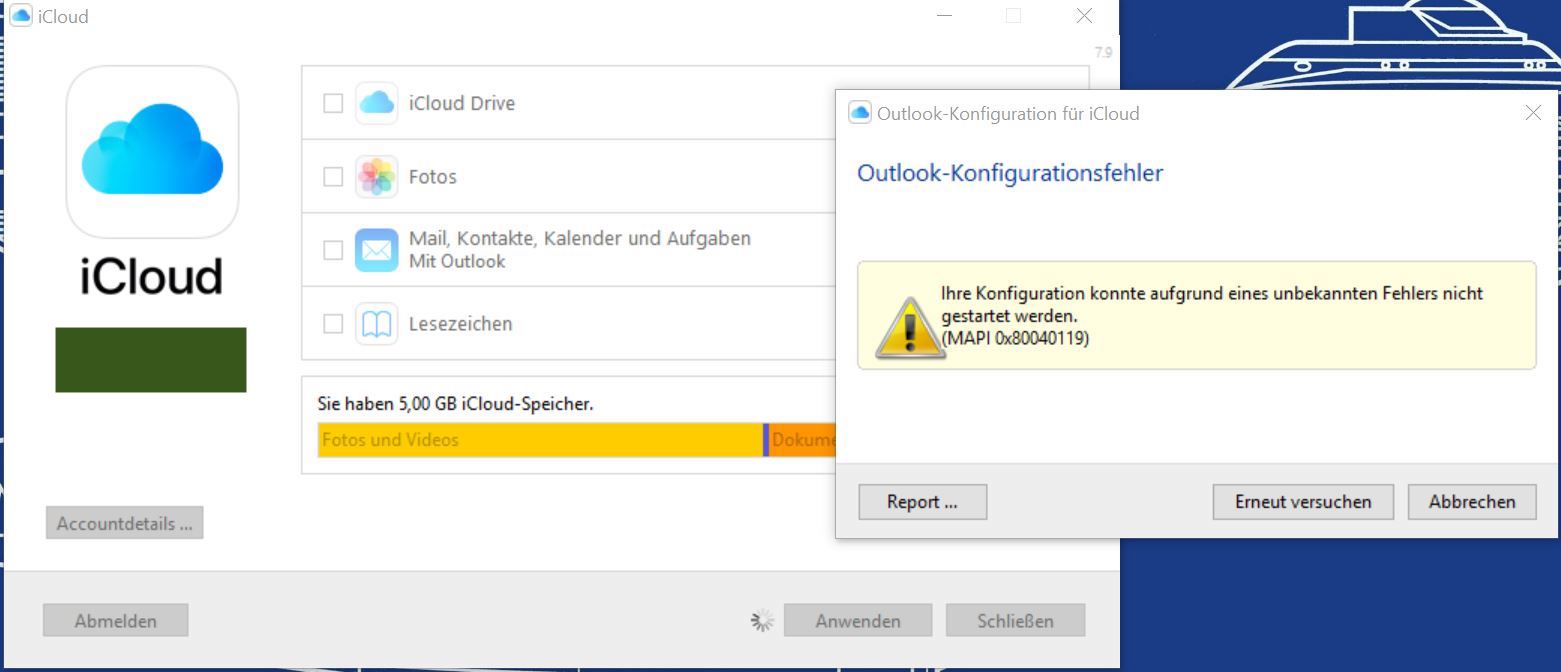Click the warning triangle icon in error dialog
The image size is (1561, 672).
909,327
